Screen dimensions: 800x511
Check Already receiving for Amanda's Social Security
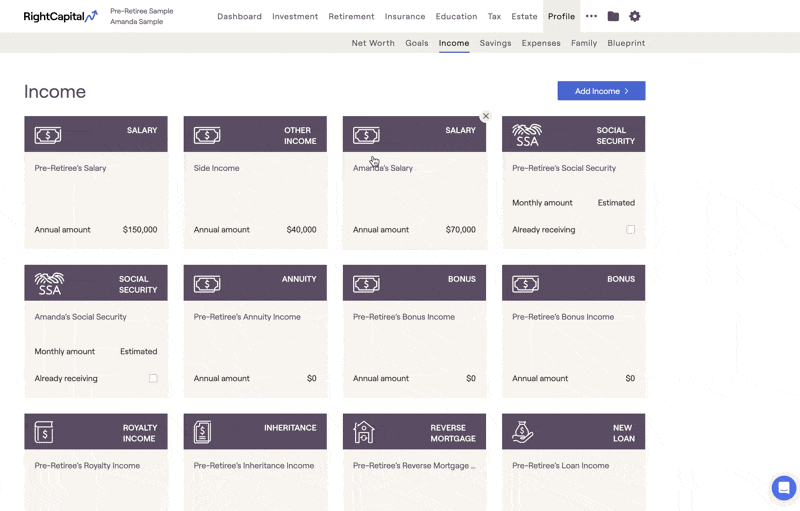[153, 378]
